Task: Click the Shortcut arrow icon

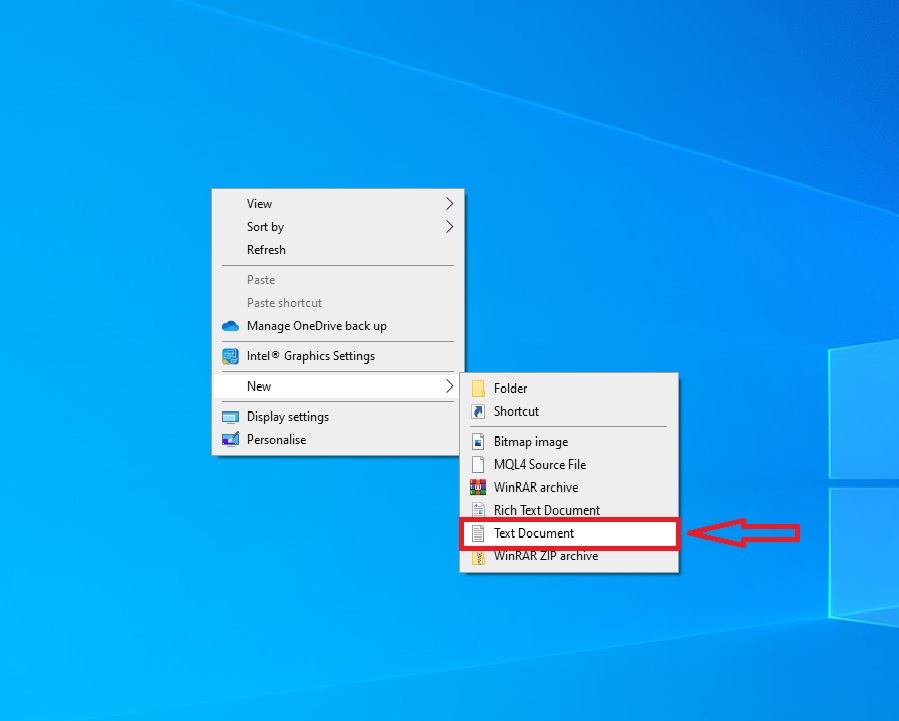Action: point(478,411)
